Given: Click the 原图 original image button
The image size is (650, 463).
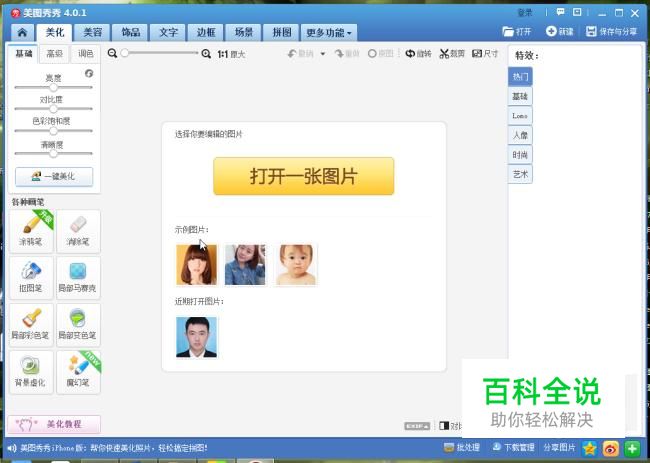Looking at the screenshot, I should pos(381,53).
